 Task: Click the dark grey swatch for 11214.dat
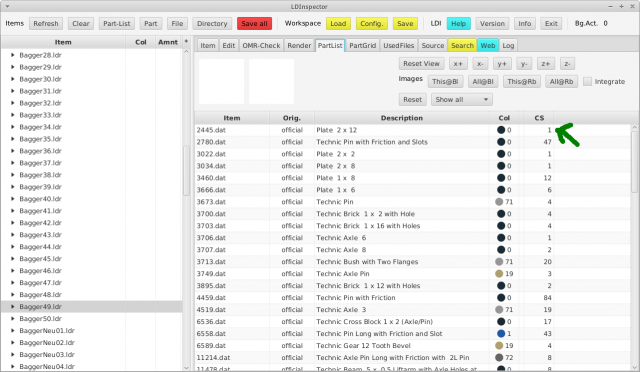point(499,358)
